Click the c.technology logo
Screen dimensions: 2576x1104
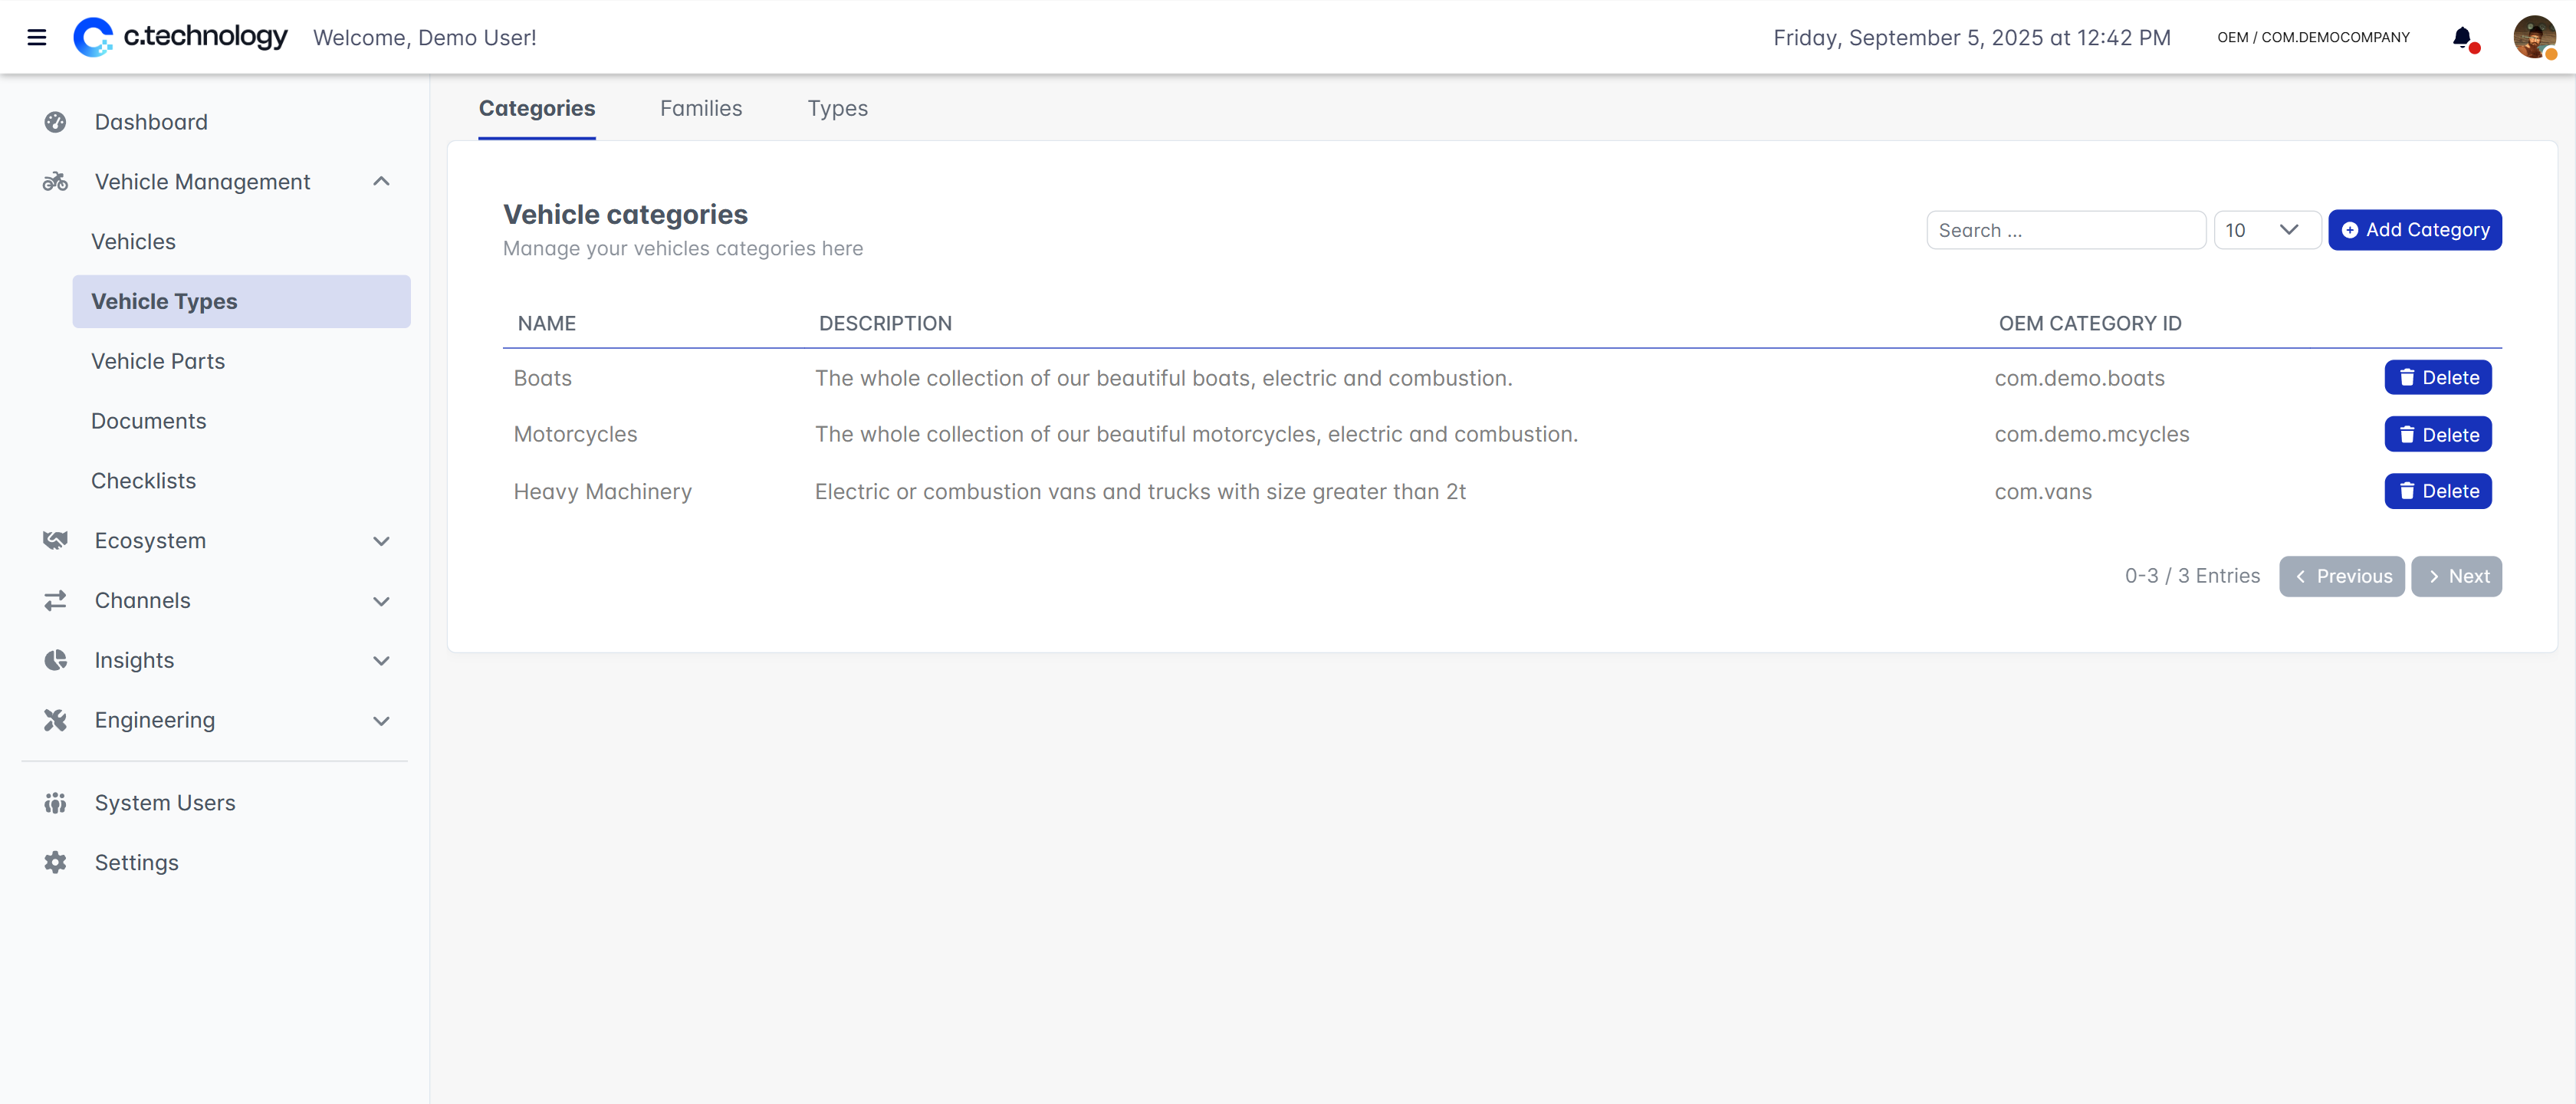pos(181,37)
